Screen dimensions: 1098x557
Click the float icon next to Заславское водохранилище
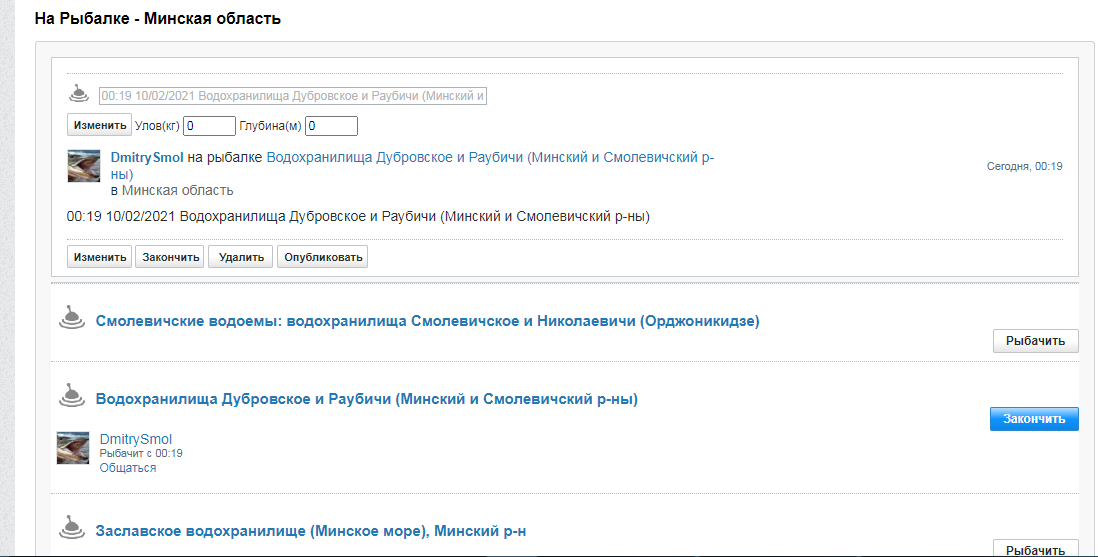click(71, 528)
